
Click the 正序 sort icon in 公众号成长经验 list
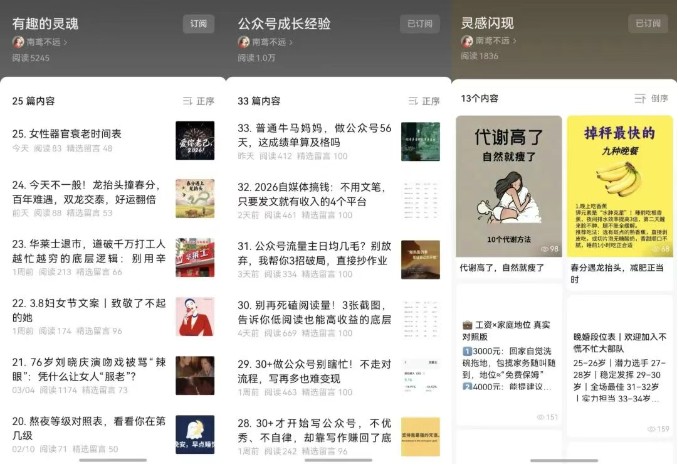point(412,101)
